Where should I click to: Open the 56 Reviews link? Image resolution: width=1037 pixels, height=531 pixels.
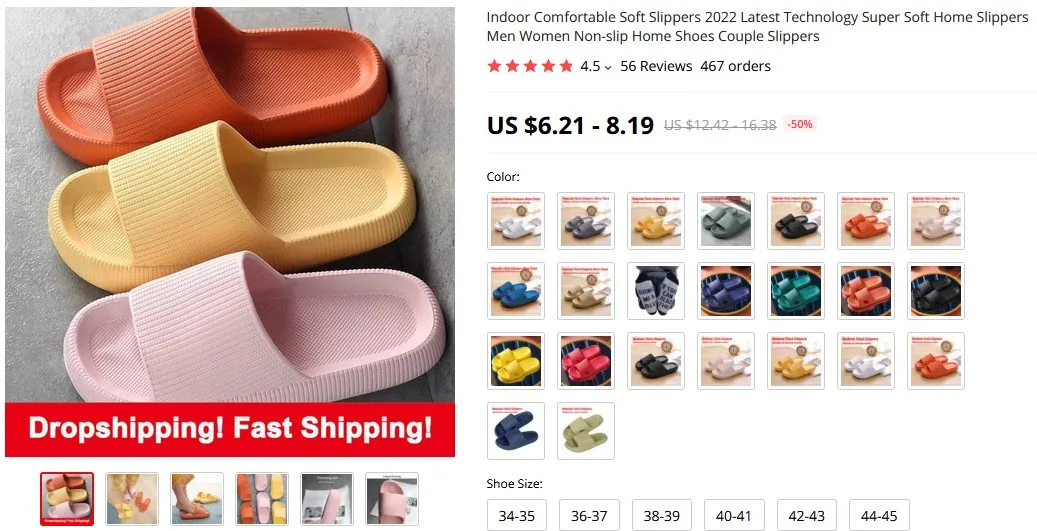656,66
